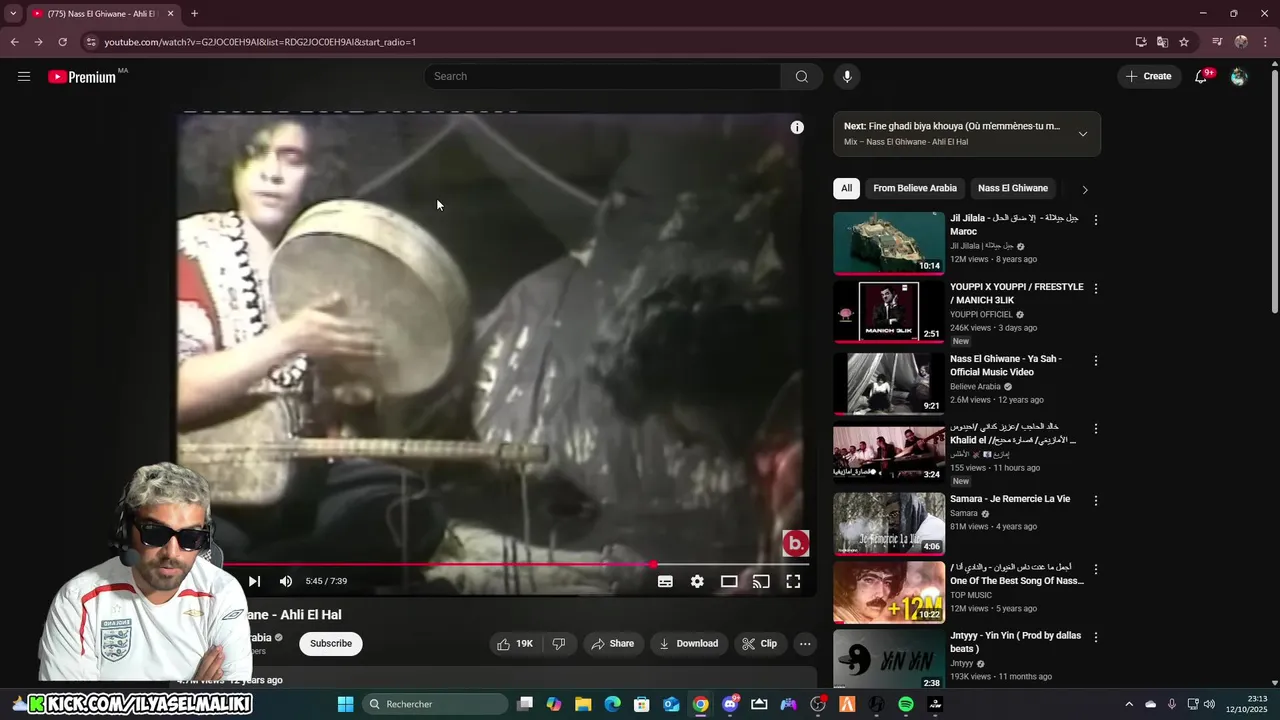Enter full screen mode
Viewport: 1280px width, 720px height.
[x=793, y=581]
